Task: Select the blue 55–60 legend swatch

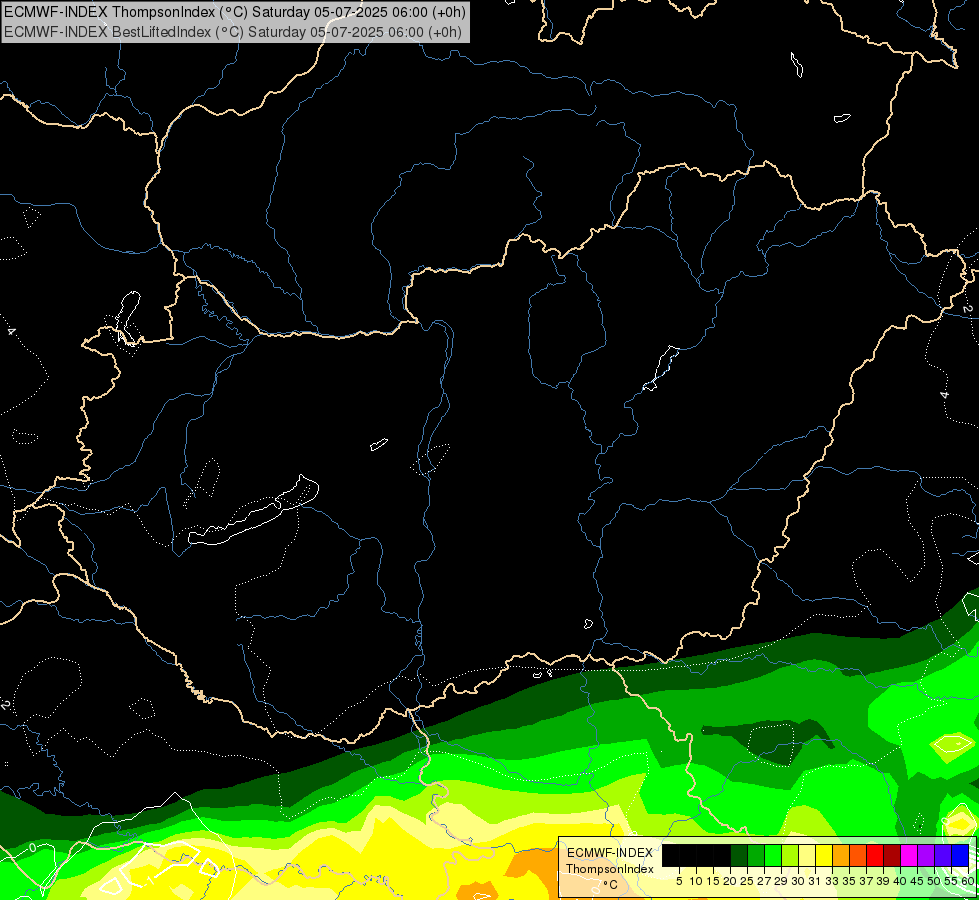Action: coord(960,855)
